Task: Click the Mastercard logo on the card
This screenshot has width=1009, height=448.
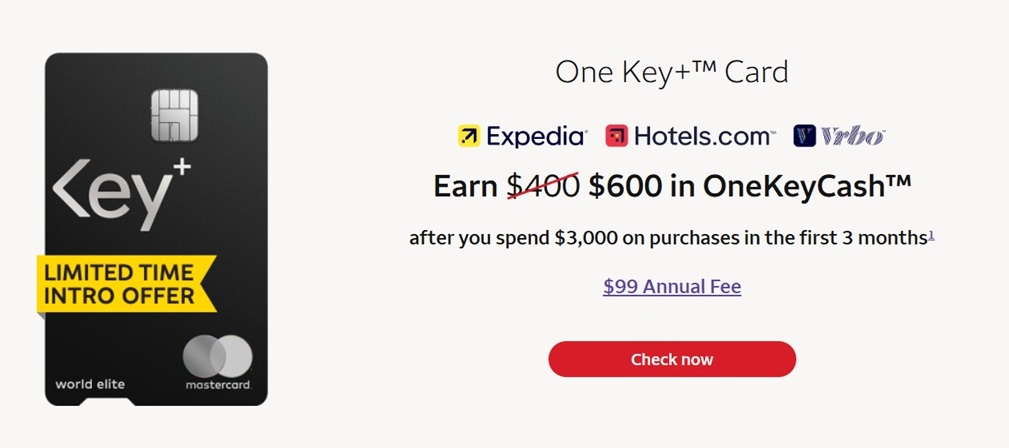Action: pos(218,355)
